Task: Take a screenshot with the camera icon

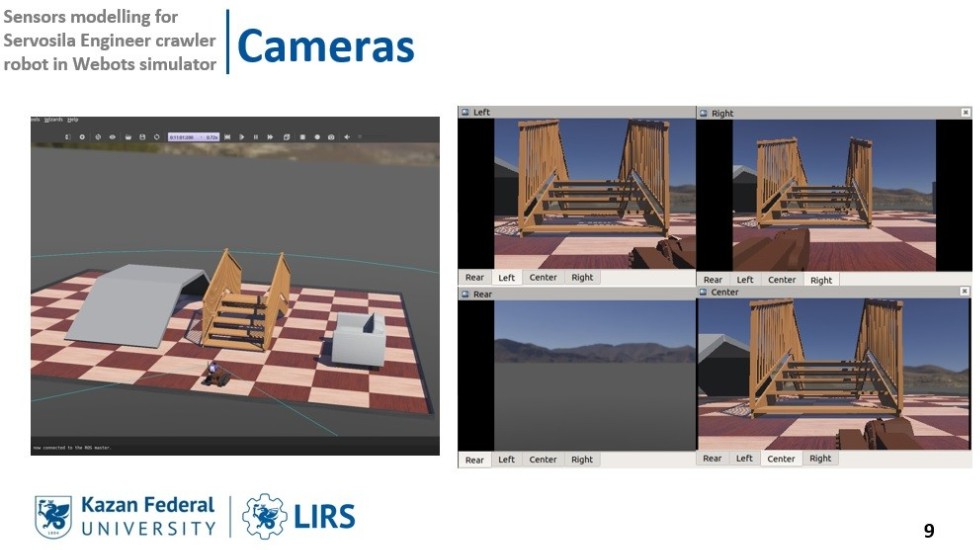Action: click(331, 136)
